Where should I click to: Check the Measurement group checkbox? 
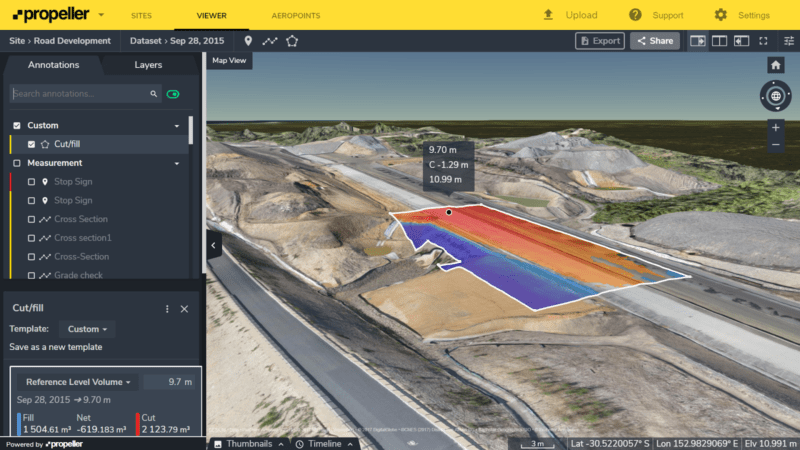17,163
